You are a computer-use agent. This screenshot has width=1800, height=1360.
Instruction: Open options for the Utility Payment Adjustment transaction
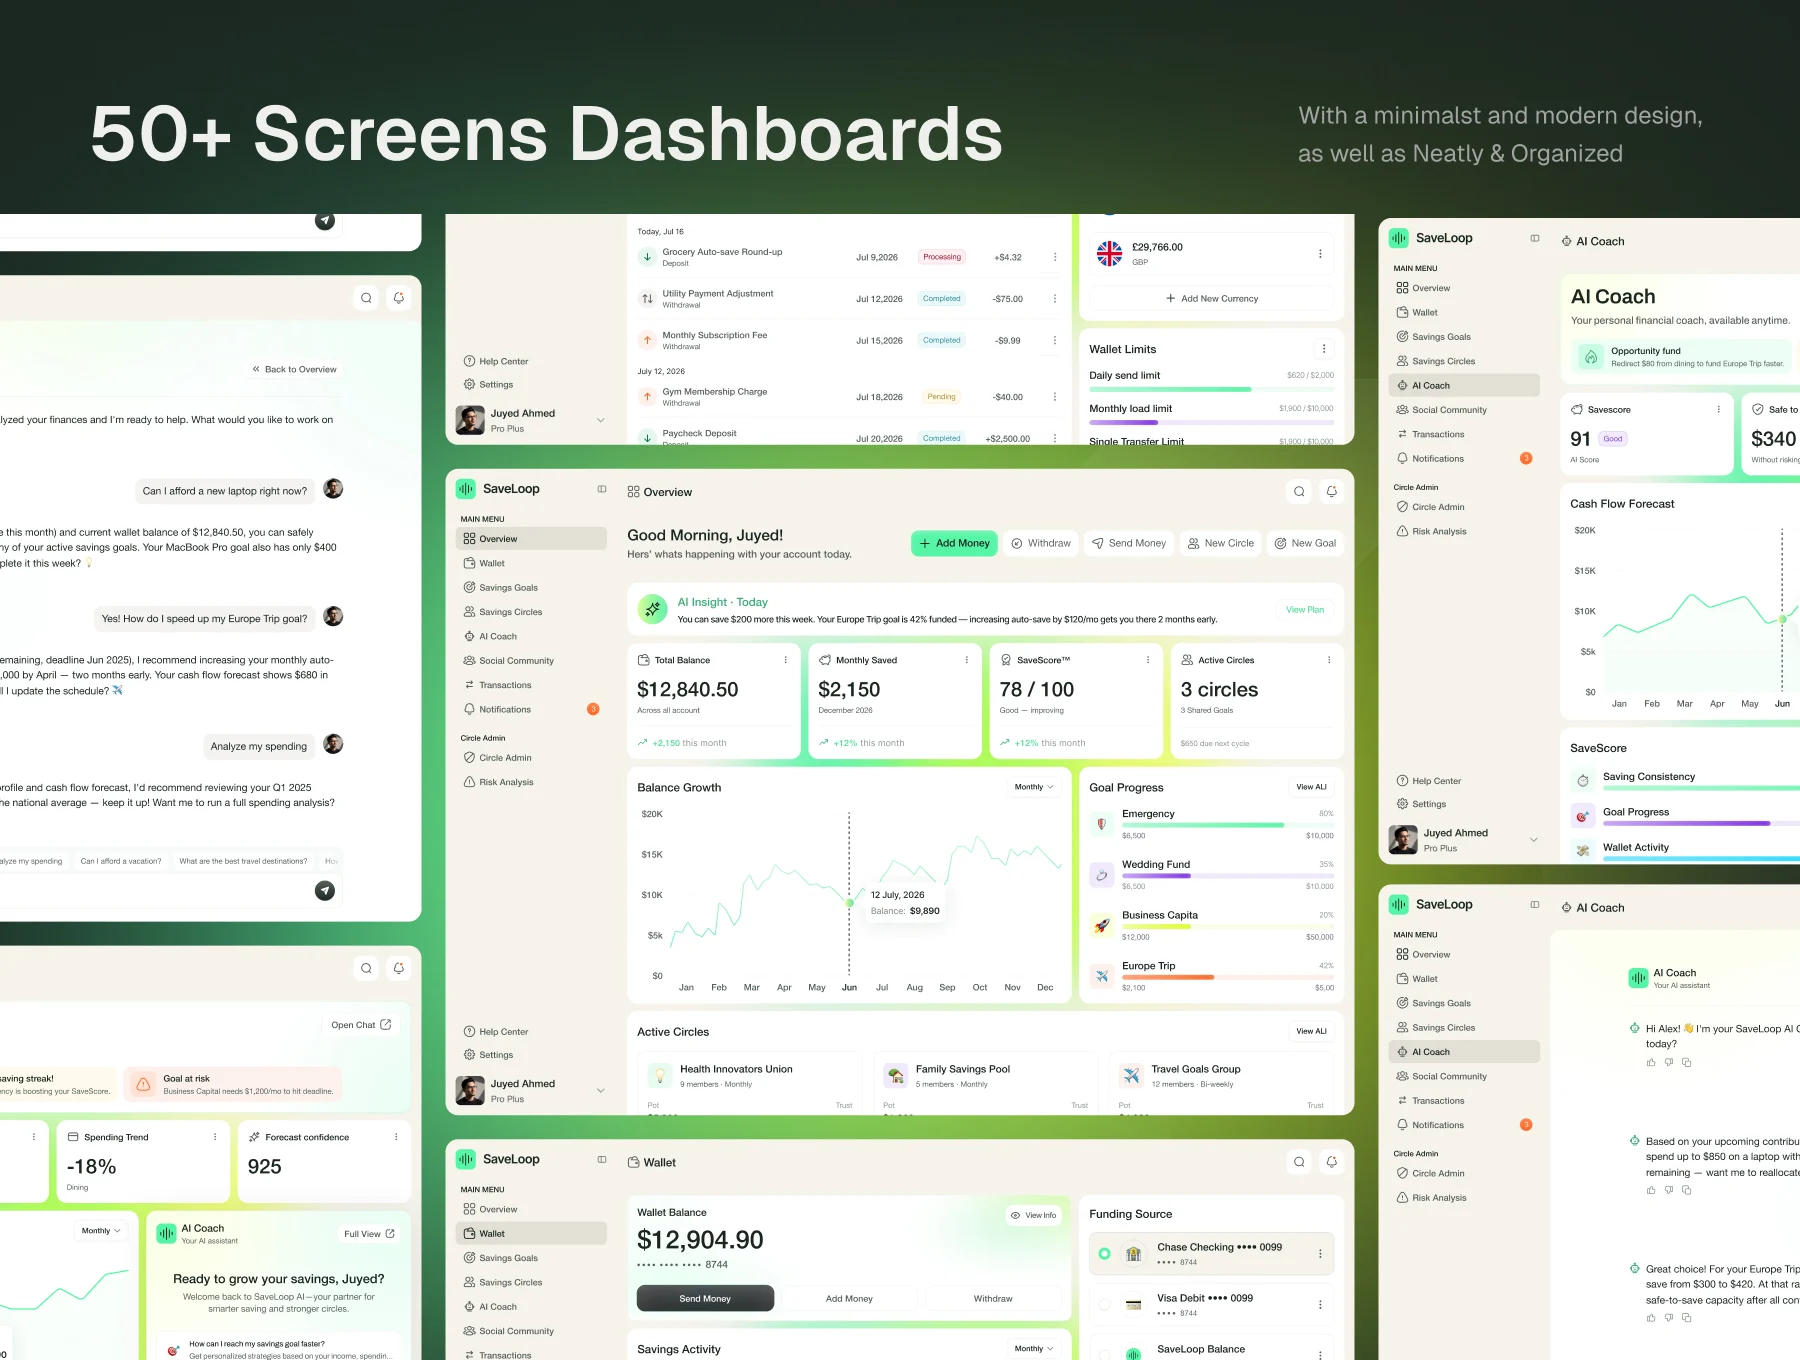[x=1055, y=299]
